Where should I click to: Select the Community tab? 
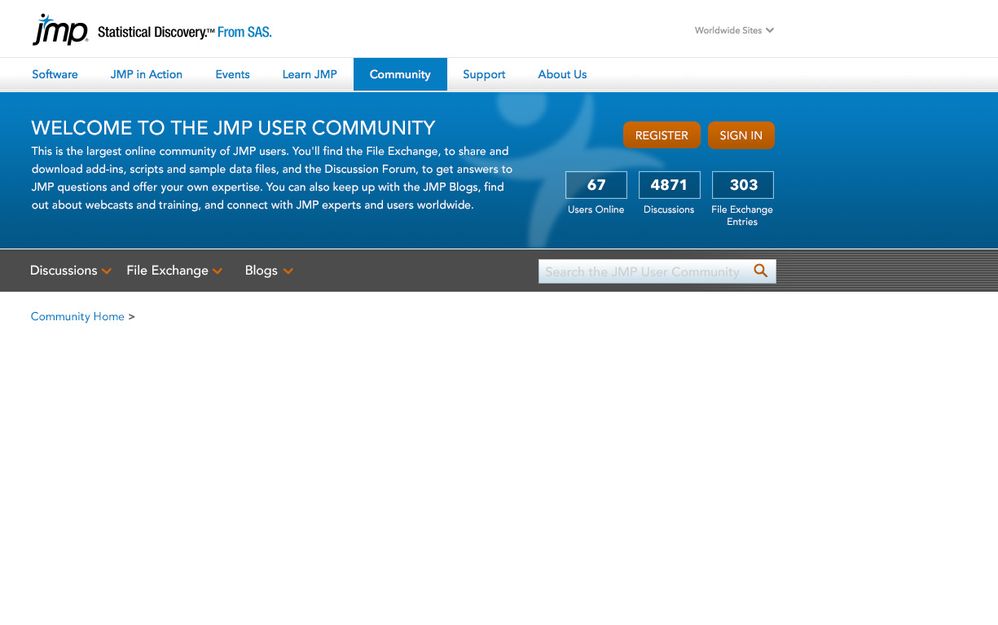[400, 74]
